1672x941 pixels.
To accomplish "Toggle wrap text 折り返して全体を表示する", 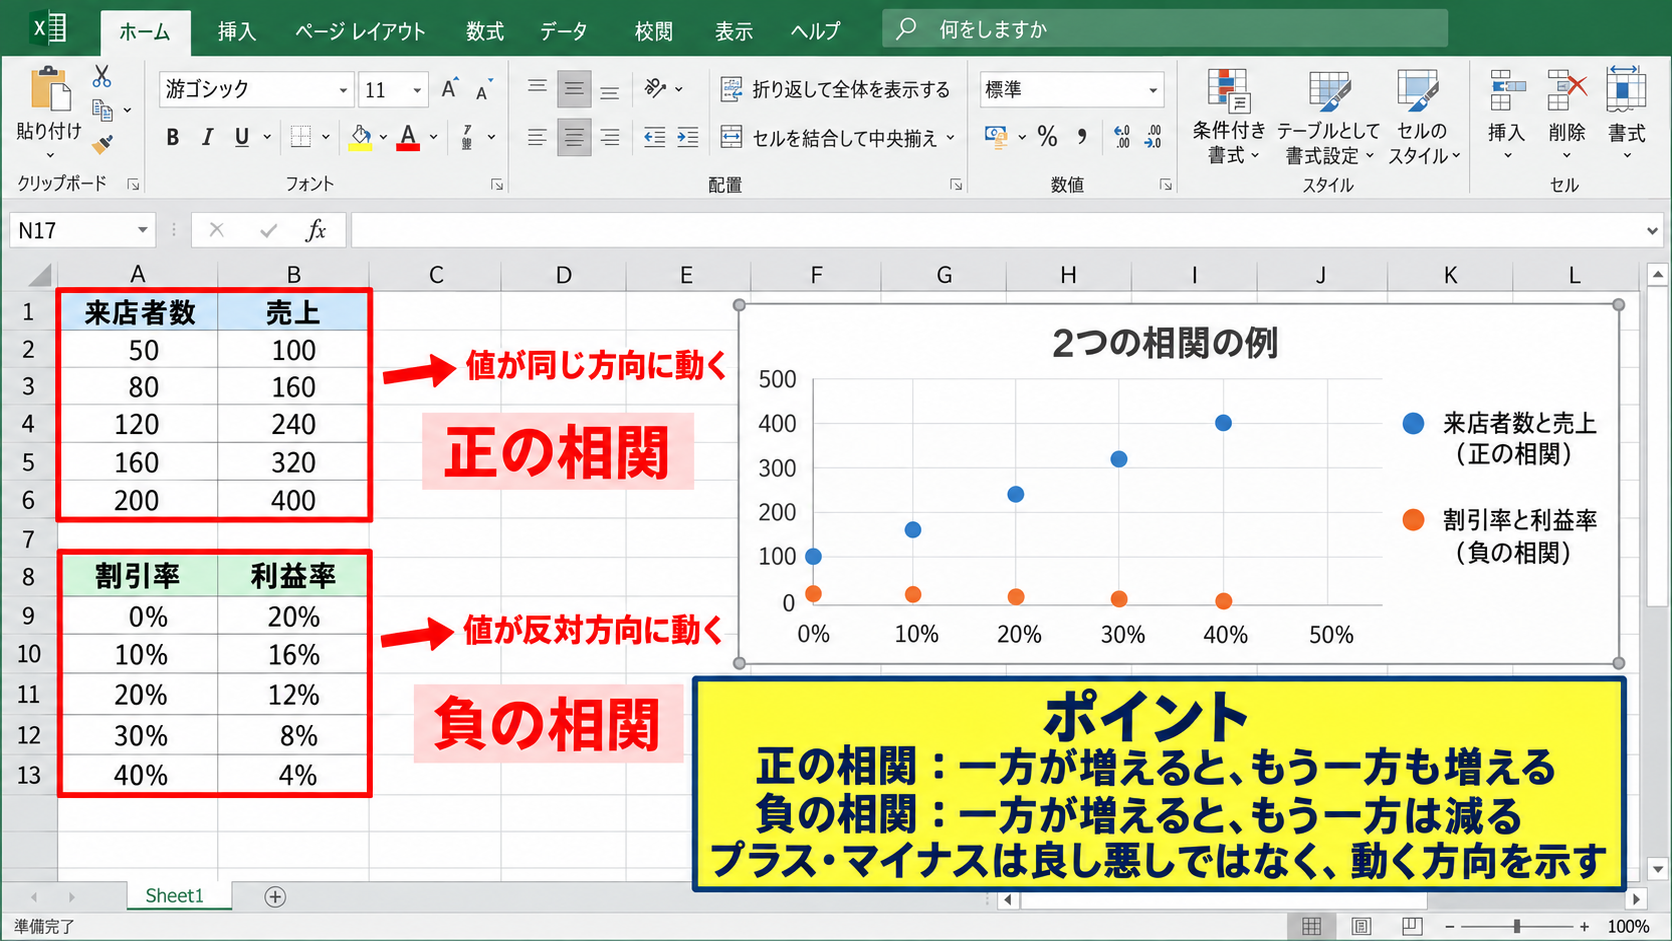I will tap(835, 89).
